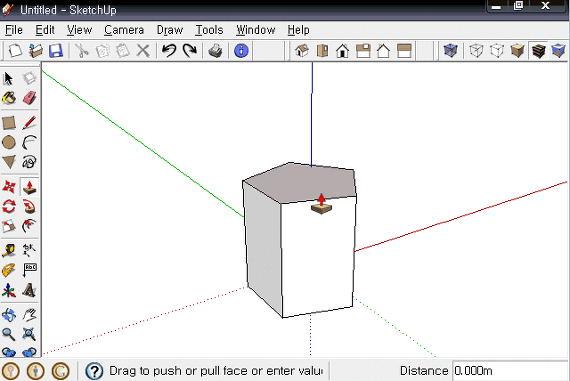Pick the Paint Bucket tool
570x381 pixels.
click(x=9, y=98)
